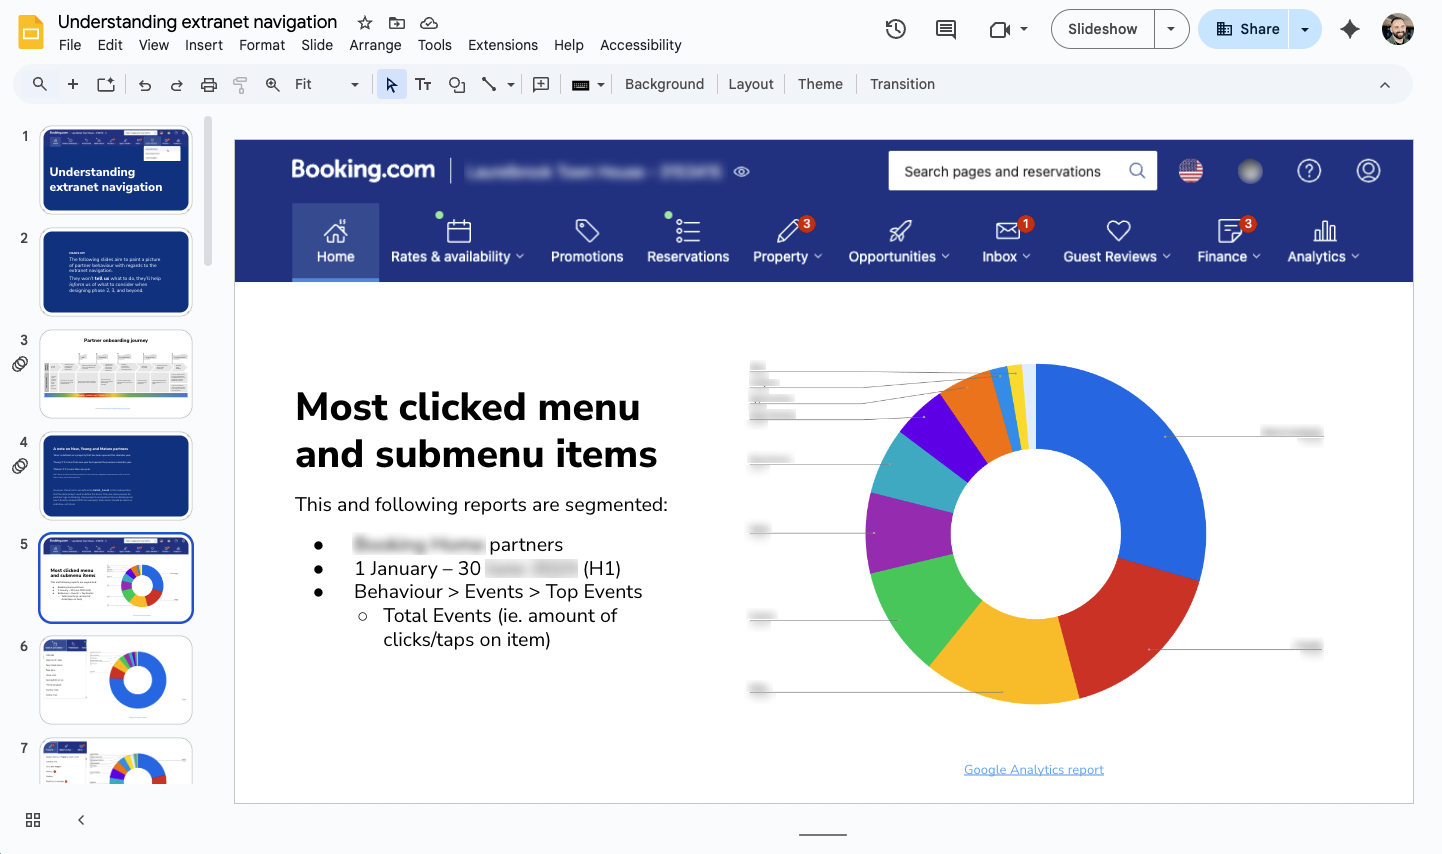Image resolution: width=1442 pixels, height=854 pixels.
Task: Open Version history from the top bar
Action: (x=895, y=29)
